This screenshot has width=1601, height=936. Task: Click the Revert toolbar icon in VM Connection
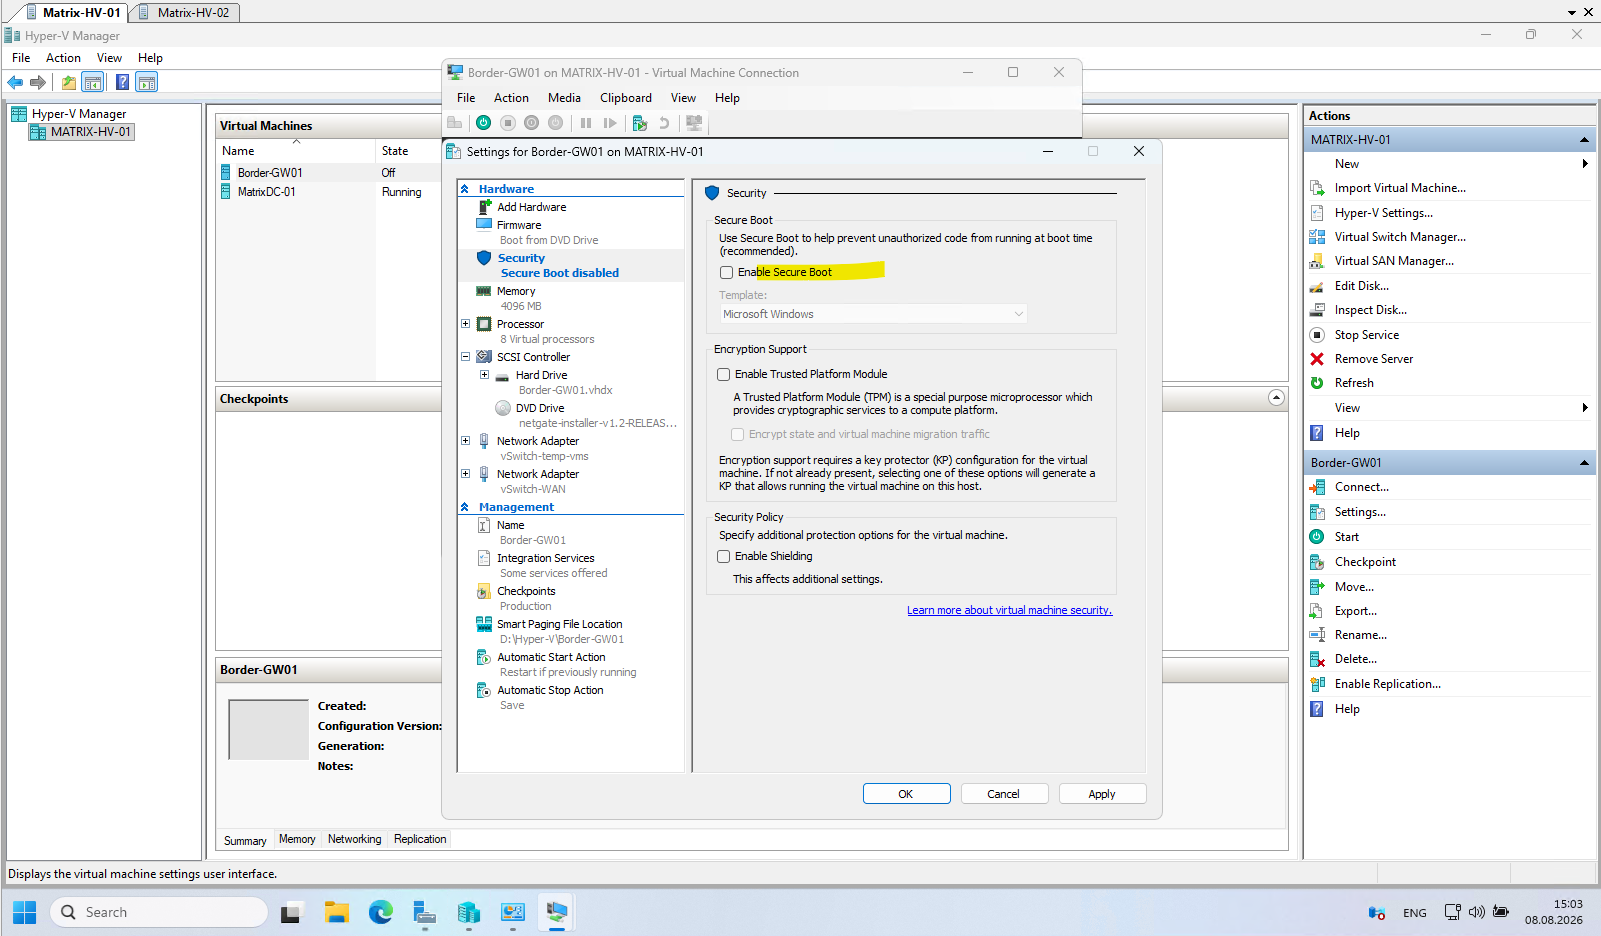coord(664,123)
